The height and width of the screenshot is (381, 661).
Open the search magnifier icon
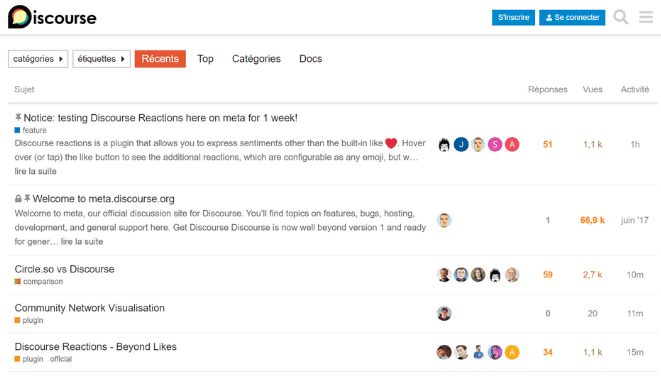[x=621, y=17]
